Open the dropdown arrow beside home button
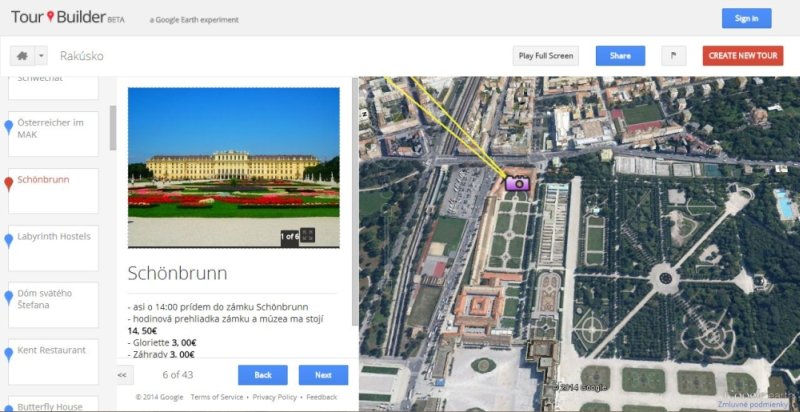 coord(41,56)
